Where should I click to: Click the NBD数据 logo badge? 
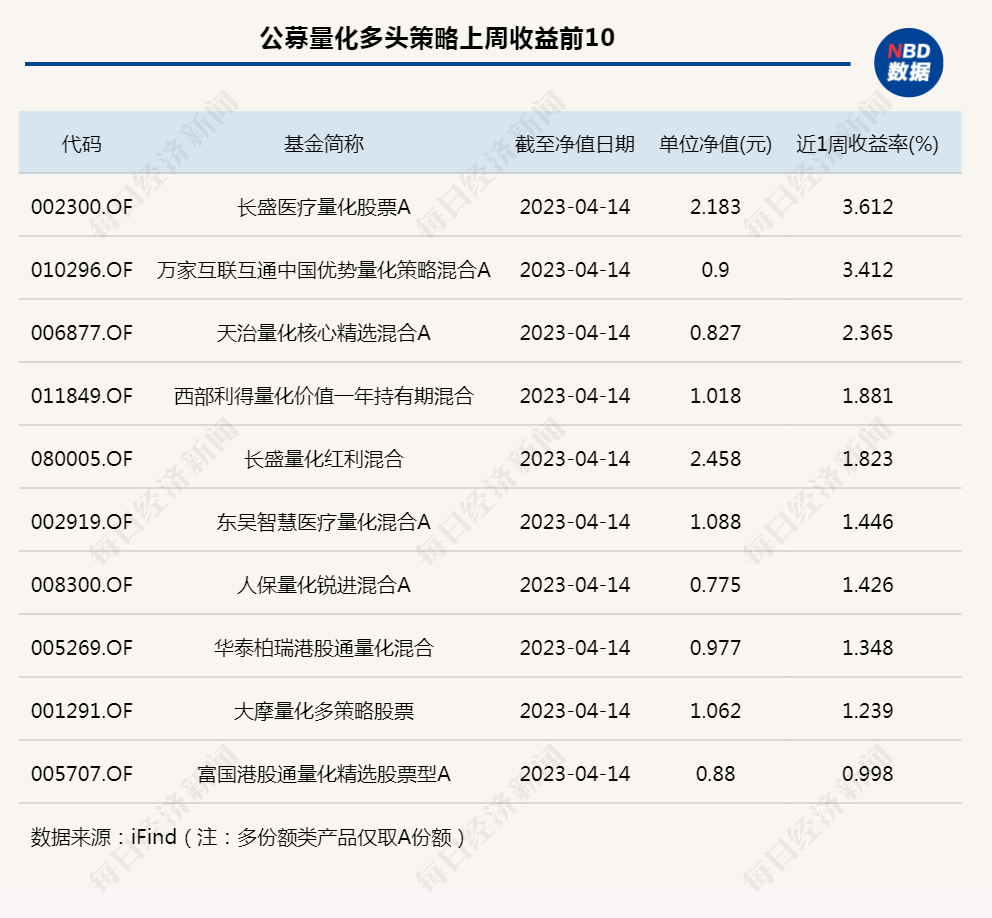(908, 63)
